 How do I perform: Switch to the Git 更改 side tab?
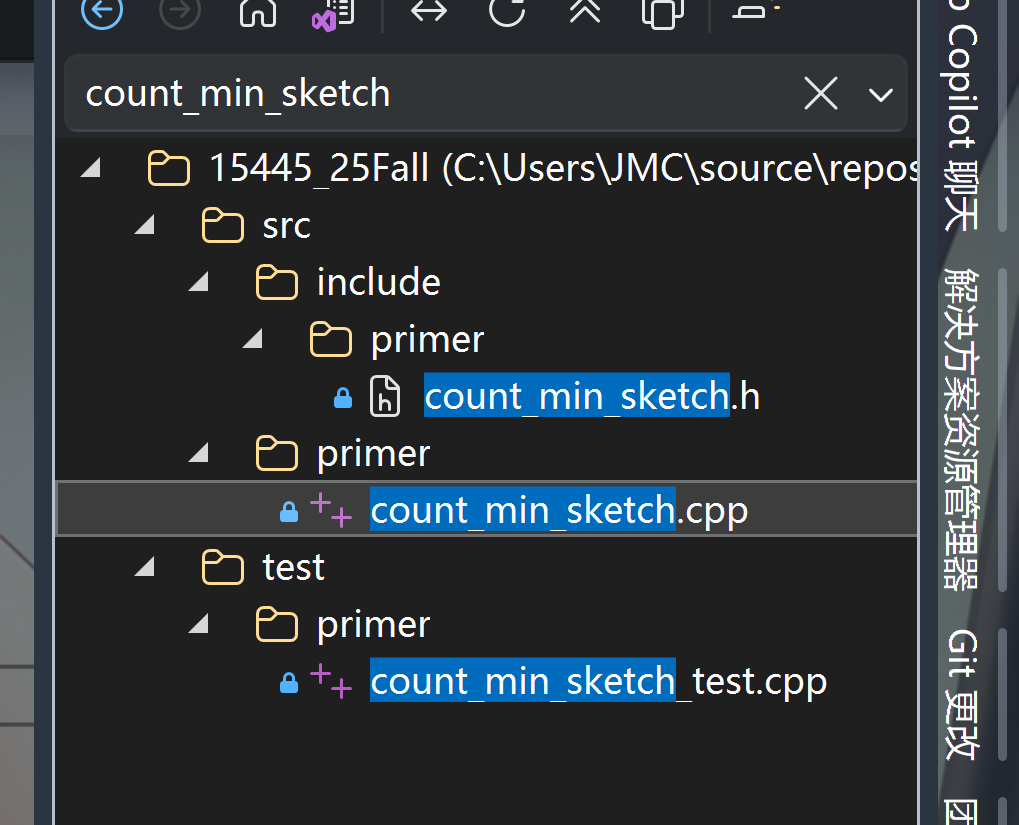click(x=961, y=694)
